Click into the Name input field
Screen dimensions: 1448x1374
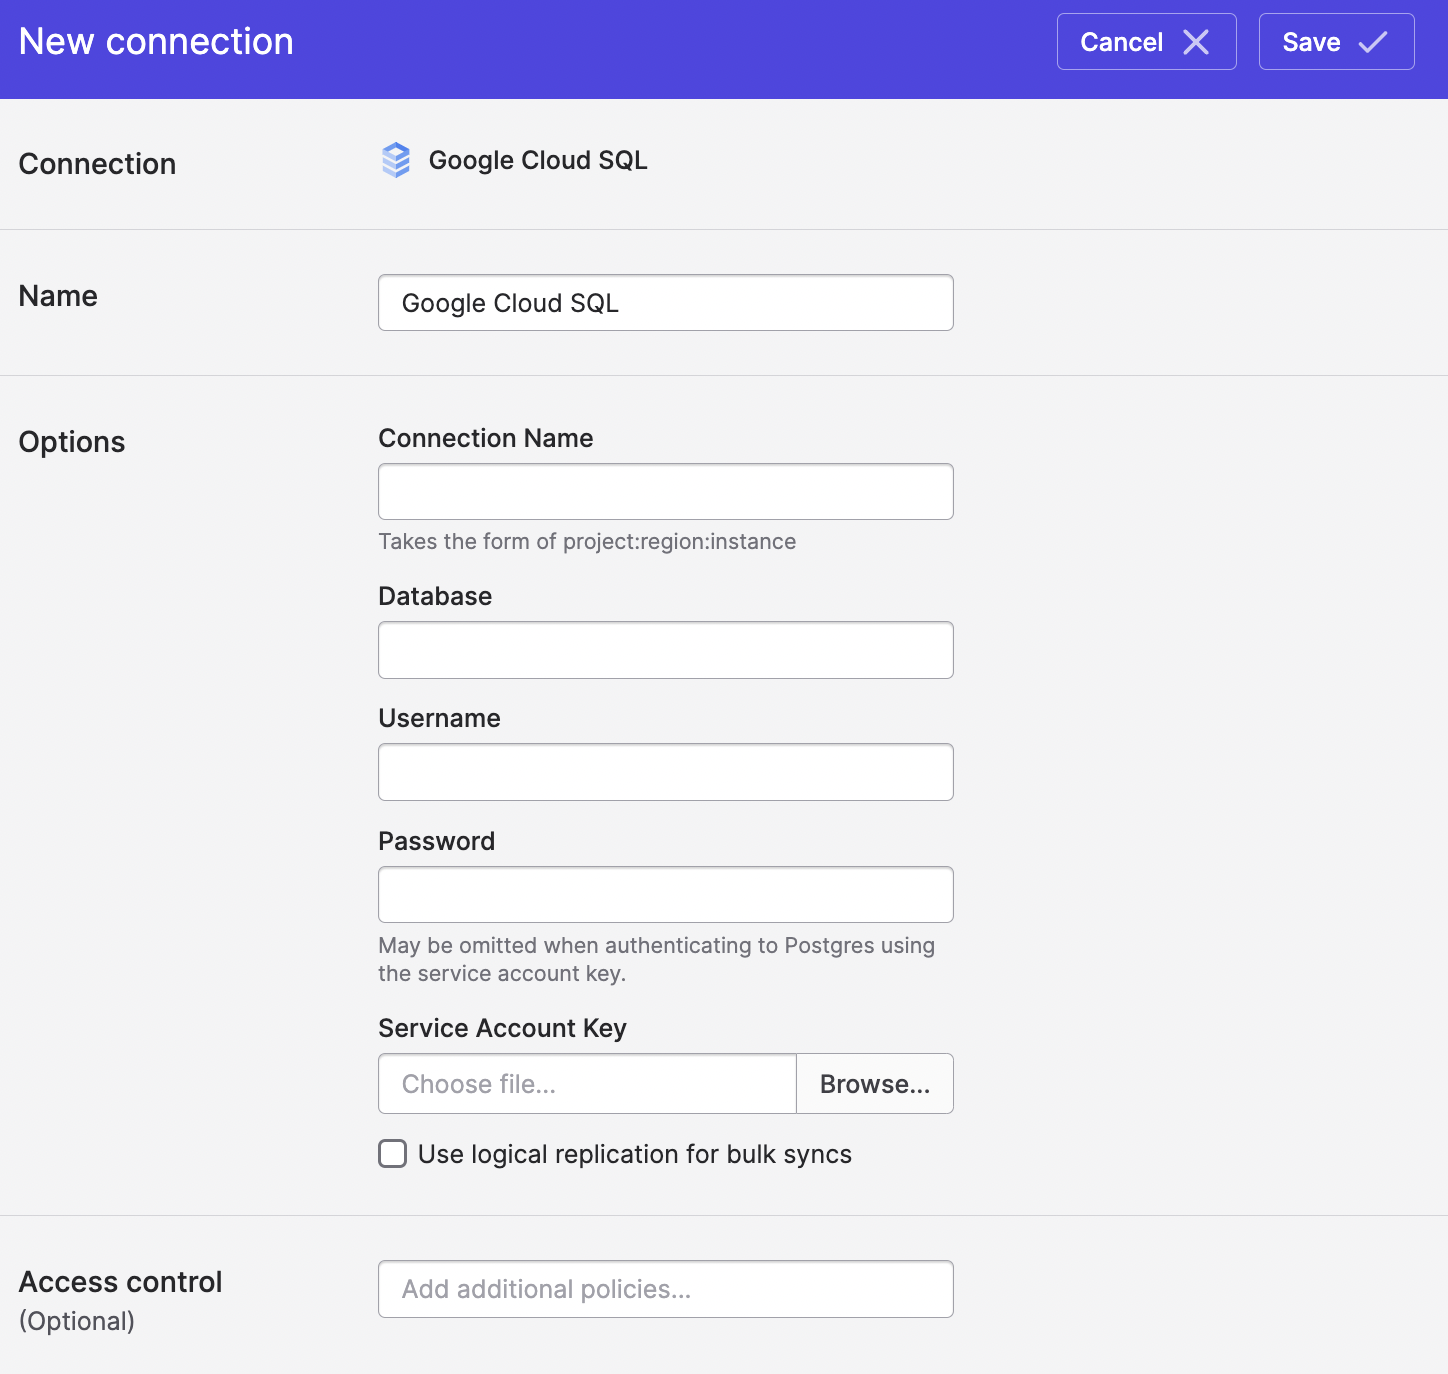[666, 303]
